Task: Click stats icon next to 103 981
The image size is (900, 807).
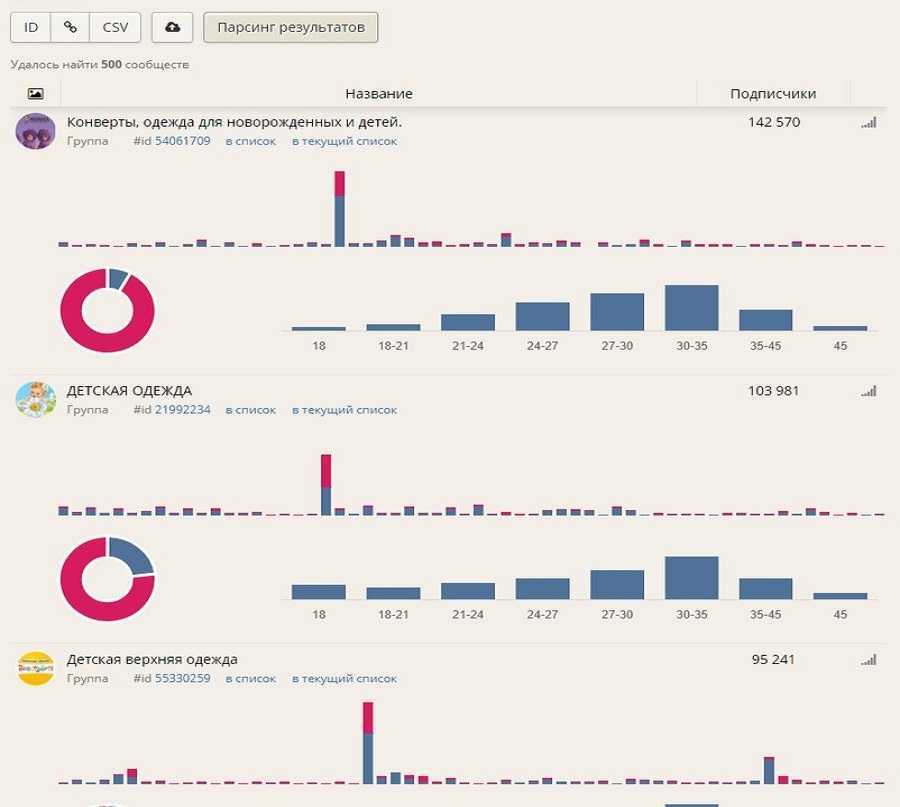Action: coord(869,391)
